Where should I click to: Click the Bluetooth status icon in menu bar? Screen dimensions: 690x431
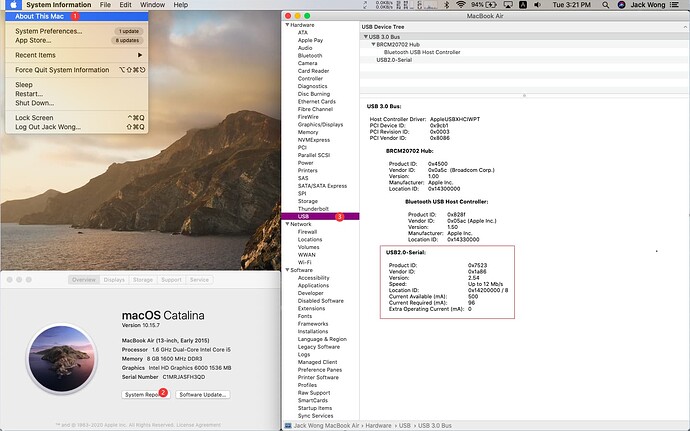tap(446, 5)
